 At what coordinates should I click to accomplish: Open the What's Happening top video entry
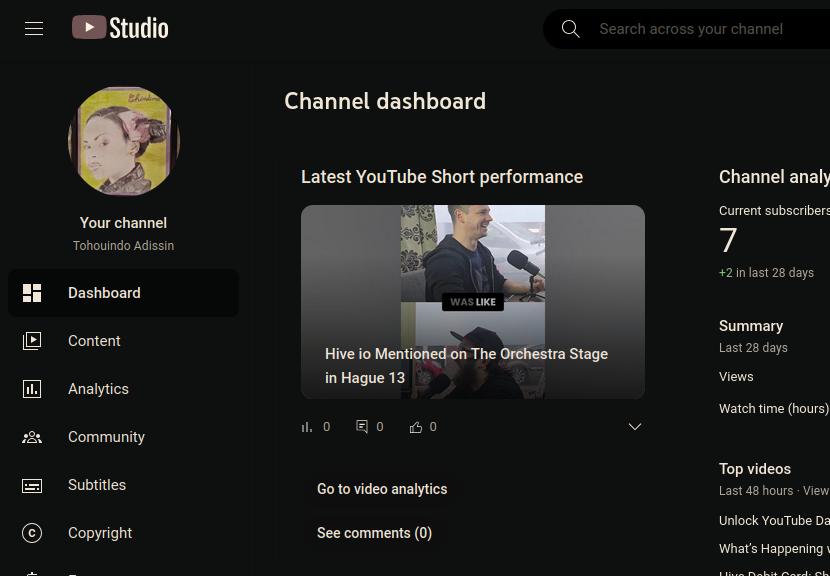tap(774, 549)
